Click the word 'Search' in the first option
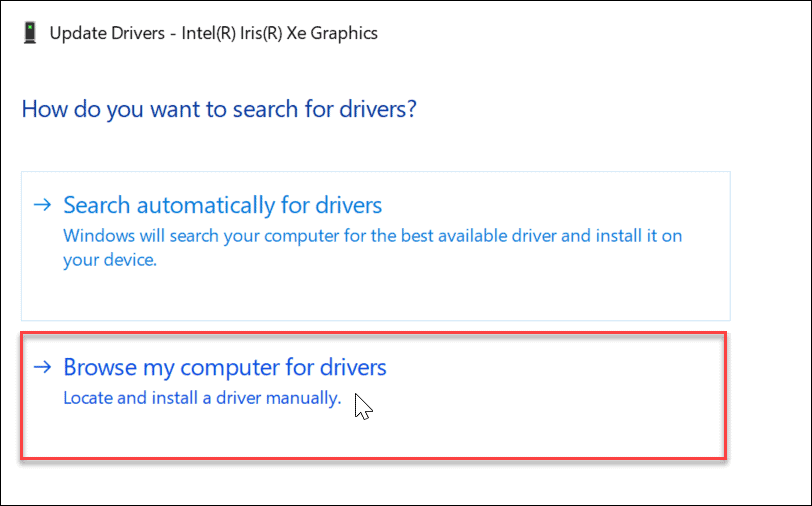 pos(95,205)
